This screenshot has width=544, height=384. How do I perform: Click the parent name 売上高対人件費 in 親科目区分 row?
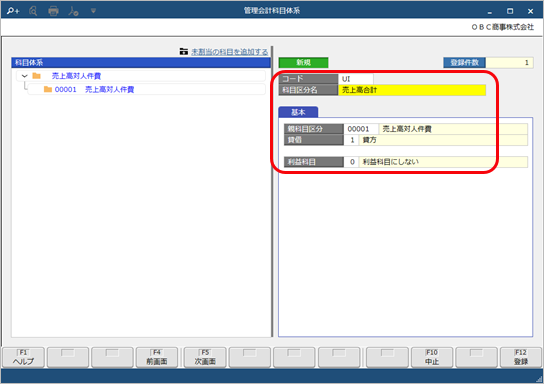[407, 129]
